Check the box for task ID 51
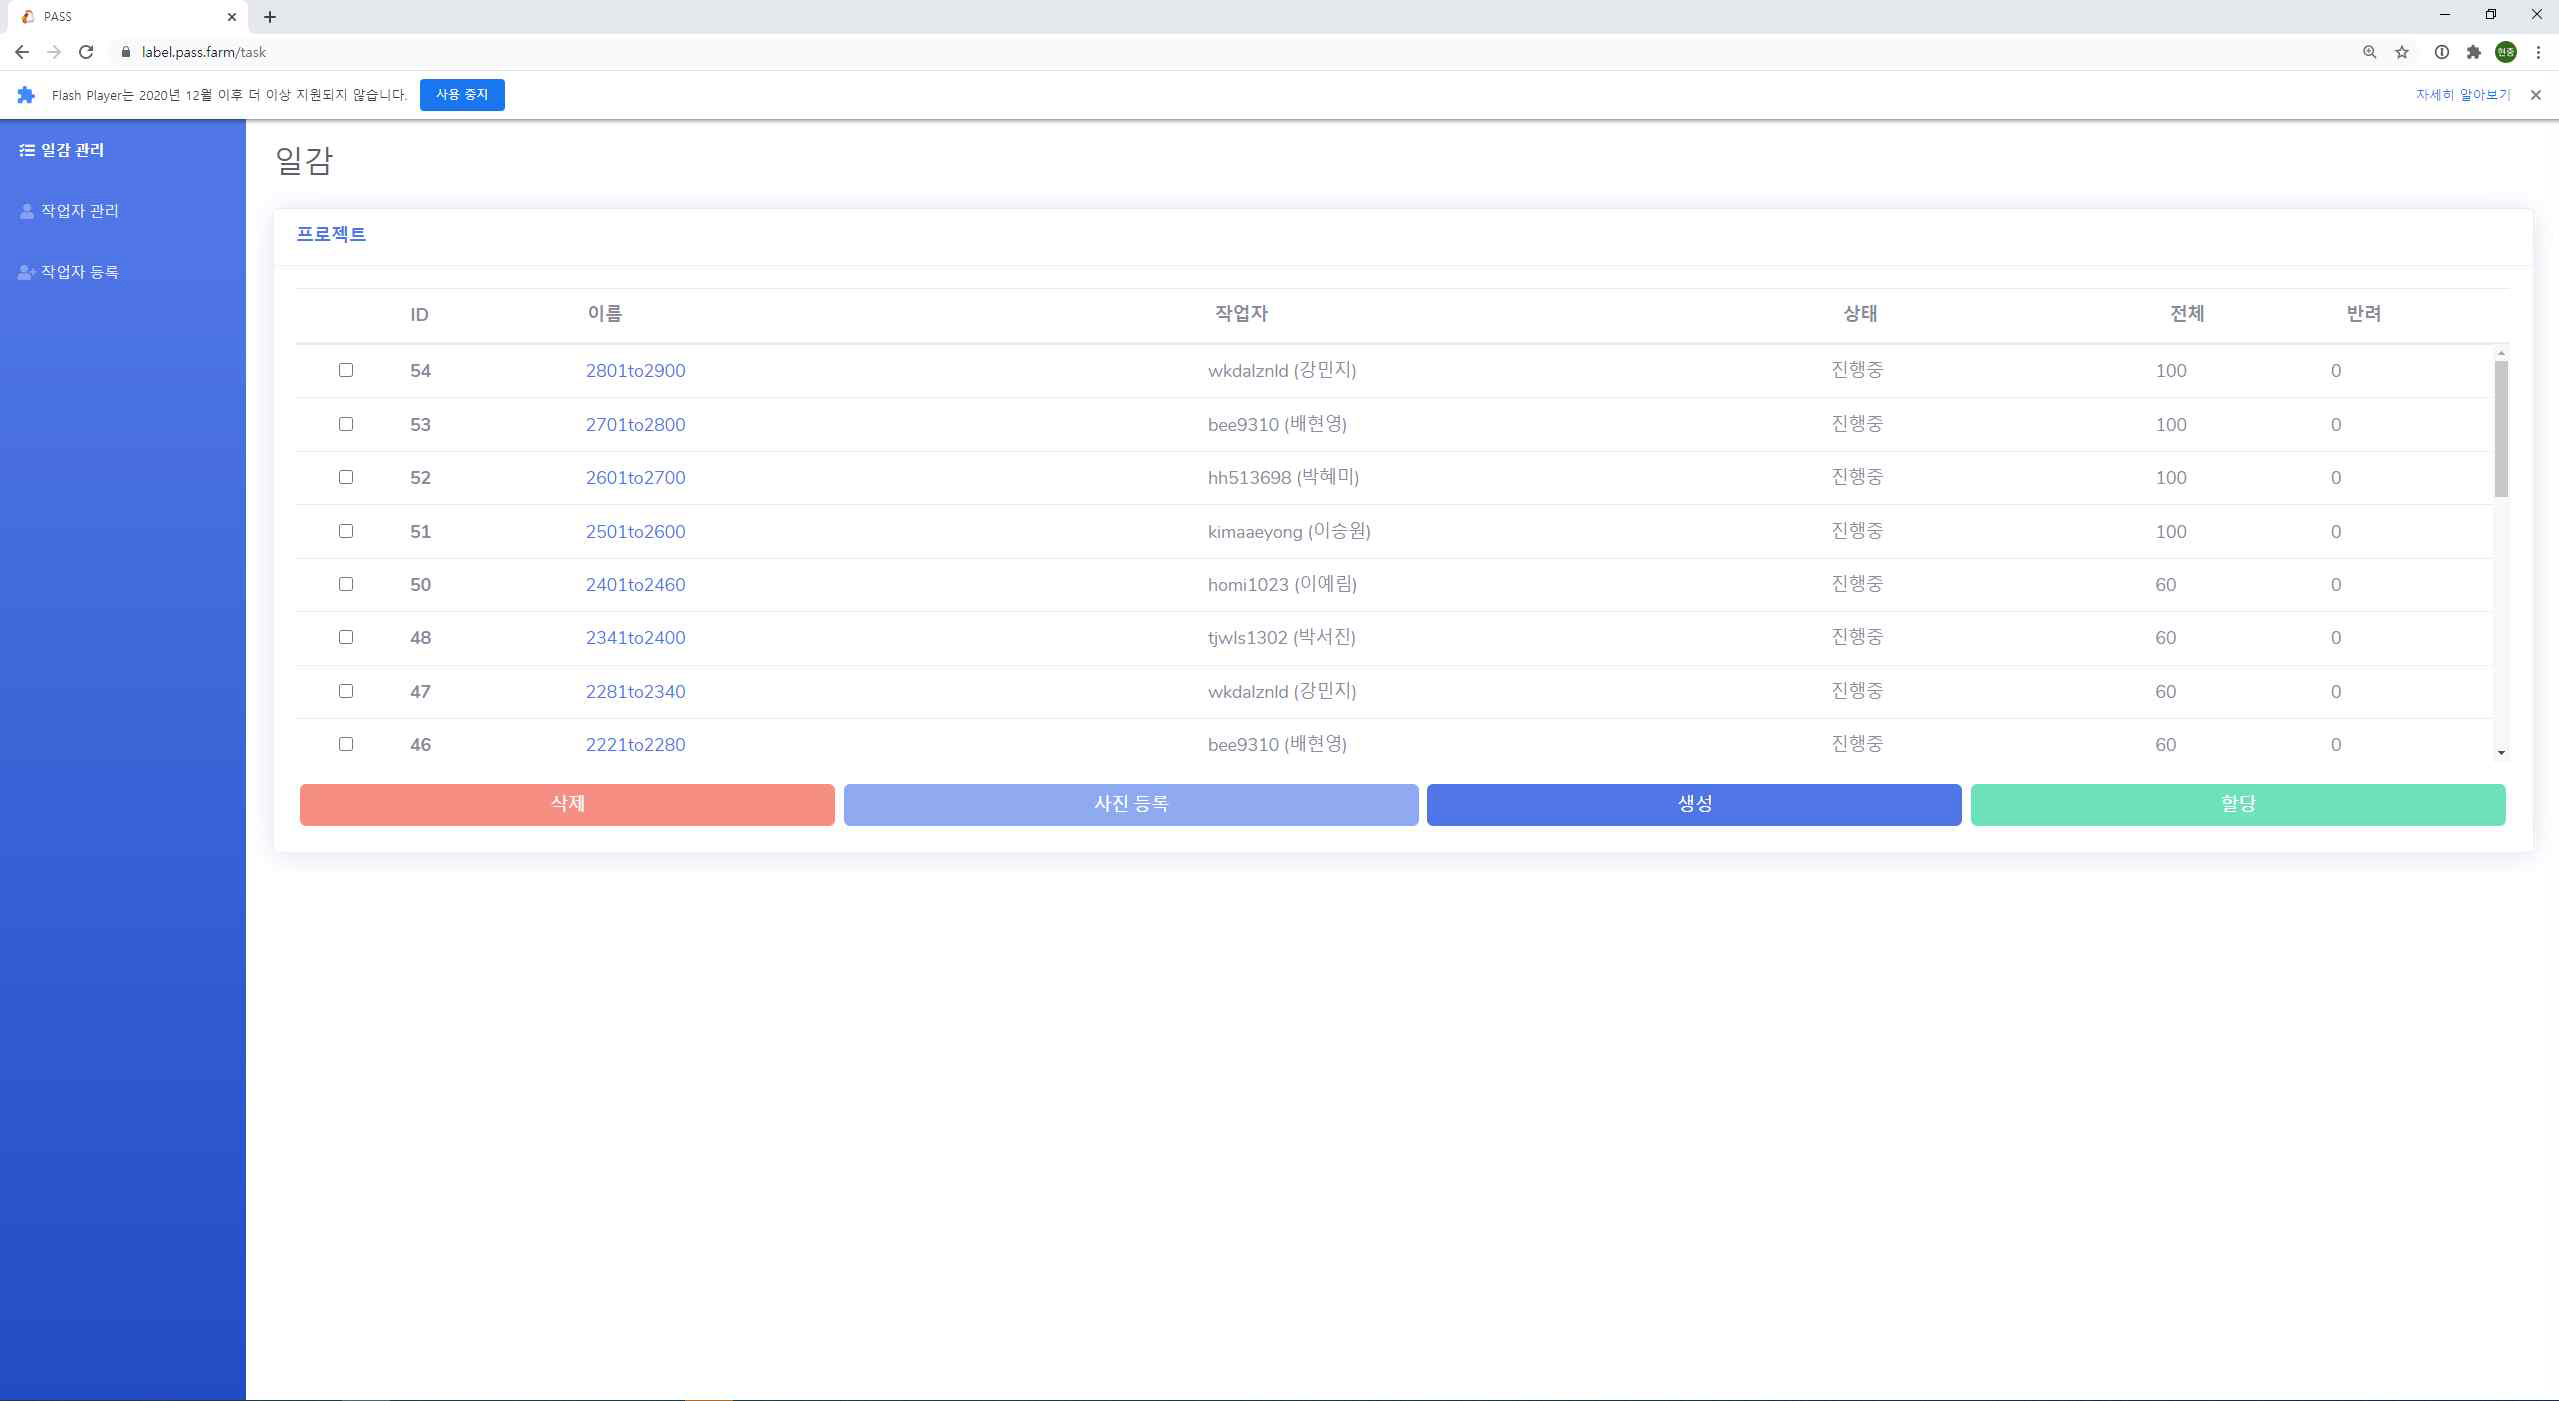 coord(346,531)
